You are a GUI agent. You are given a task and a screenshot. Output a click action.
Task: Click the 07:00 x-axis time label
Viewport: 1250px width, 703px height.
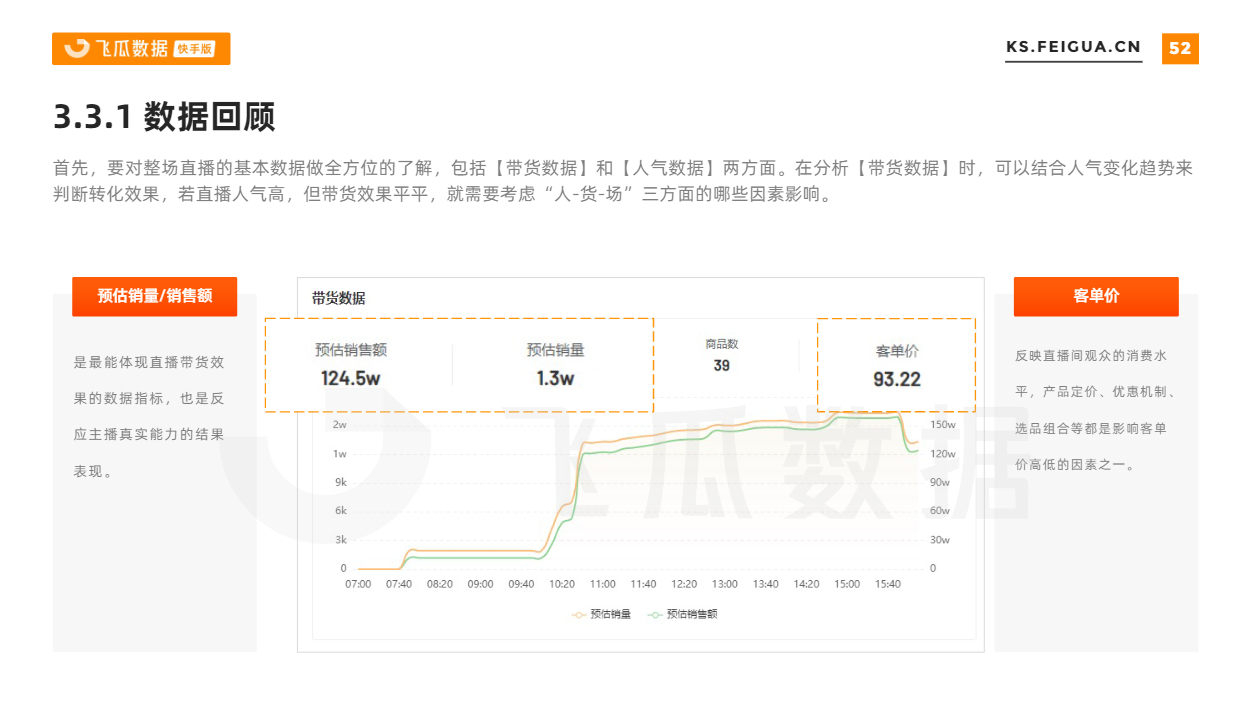tap(358, 584)
